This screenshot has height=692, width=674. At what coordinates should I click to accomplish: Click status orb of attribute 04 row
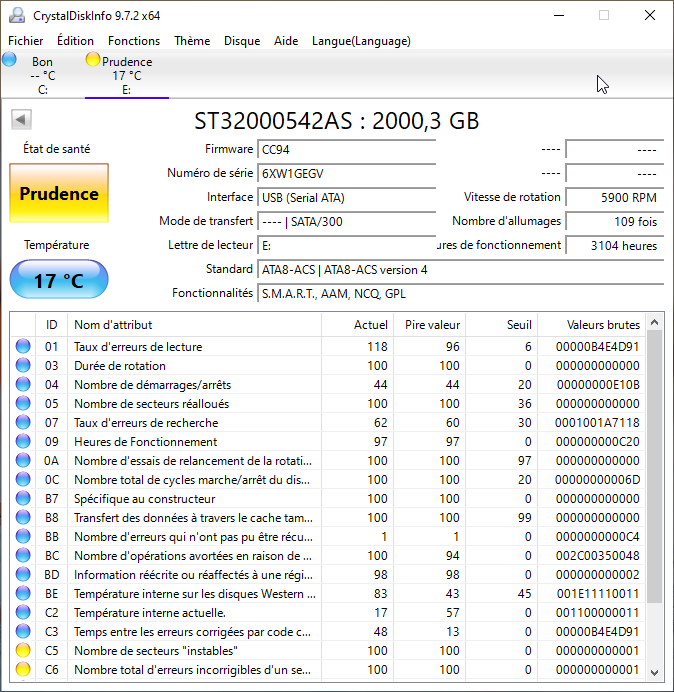pos(23,384)
